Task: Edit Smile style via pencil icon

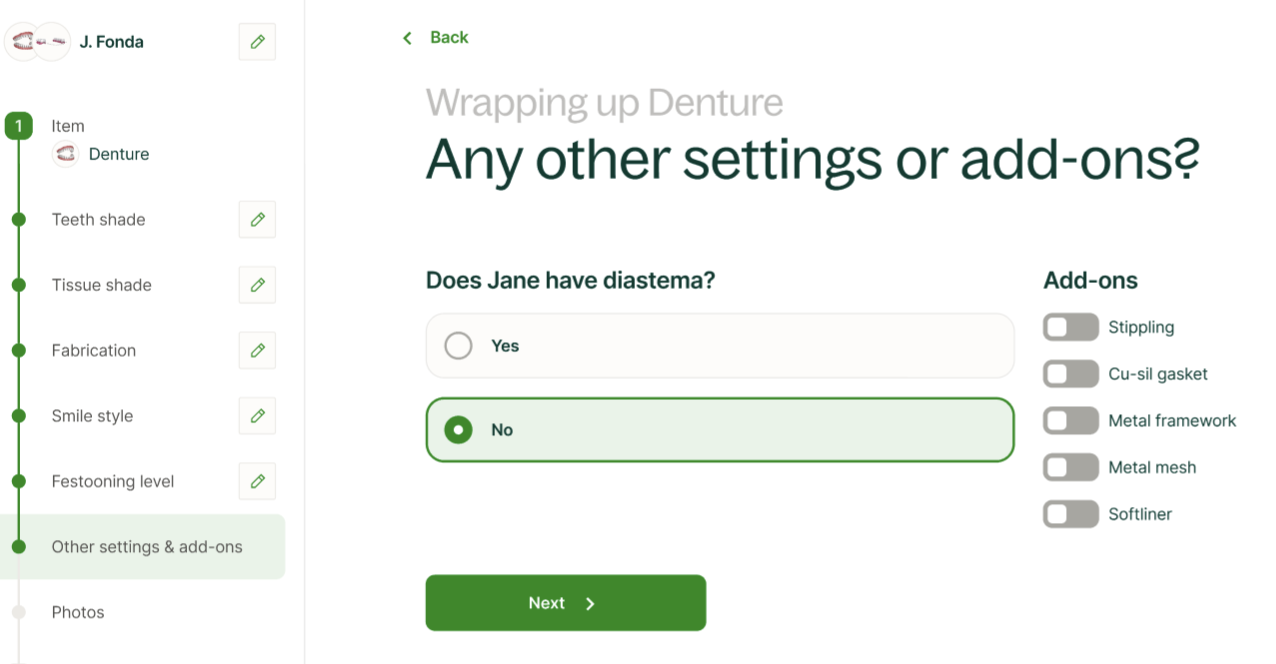Action: (257, 416)
